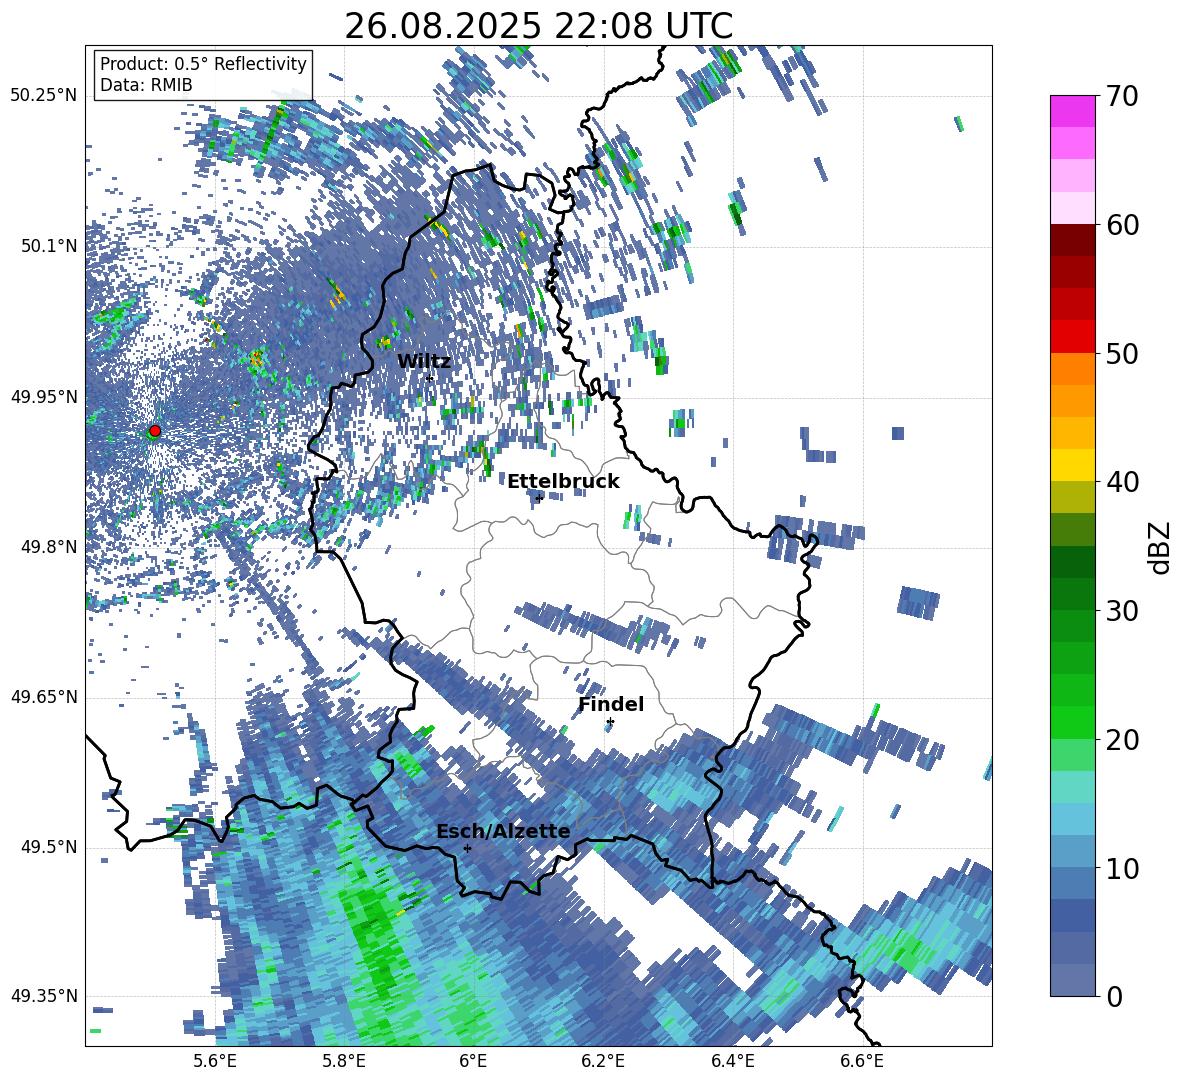Click the Ettelbruck city label

(563, 482)
